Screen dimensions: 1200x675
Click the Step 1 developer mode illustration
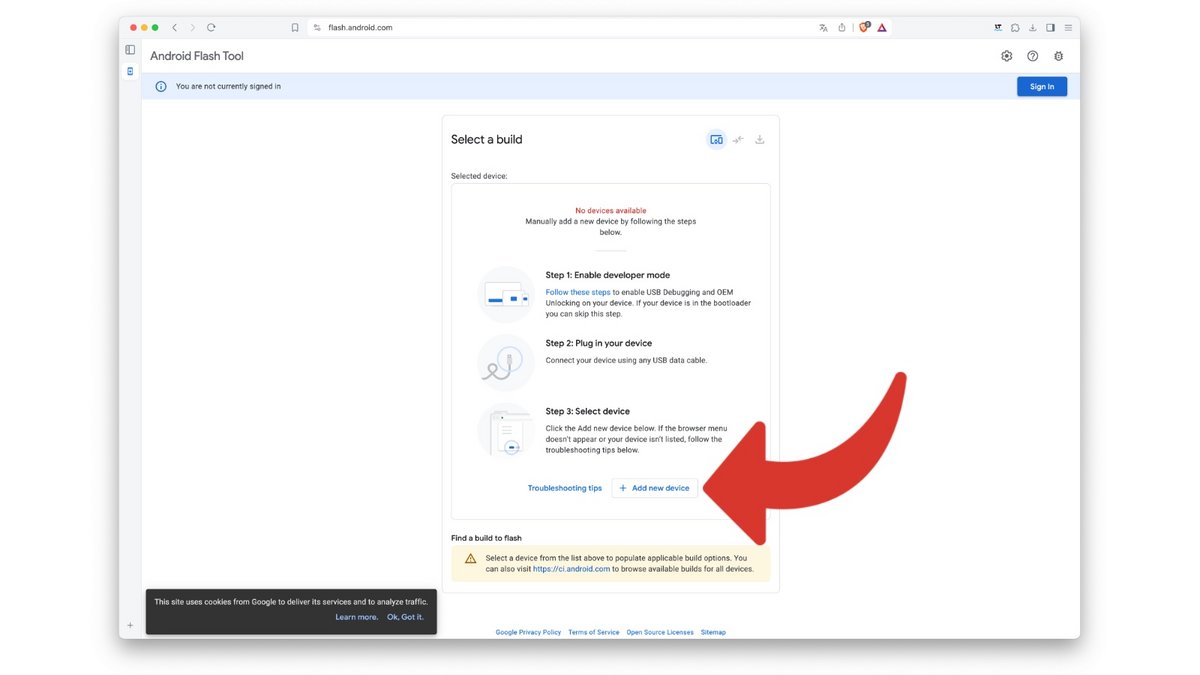pos(506,295)
